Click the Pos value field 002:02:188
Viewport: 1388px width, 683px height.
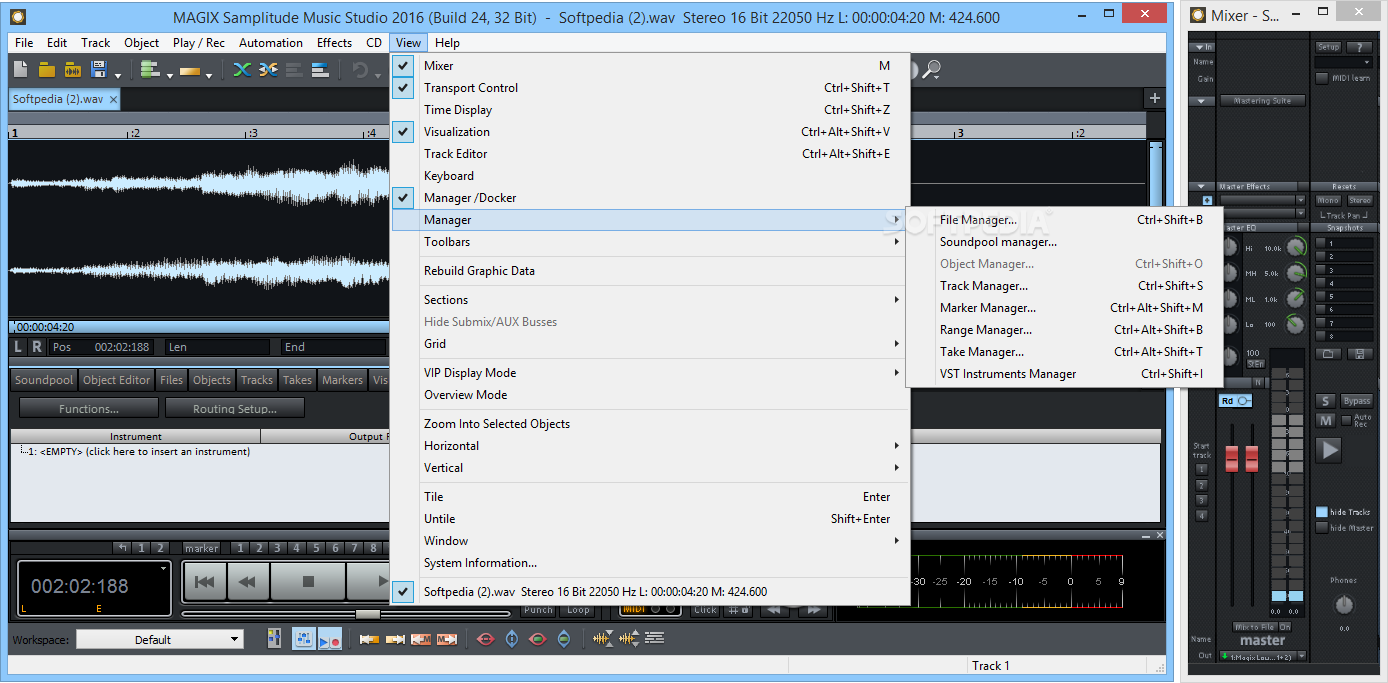point(122,347)
